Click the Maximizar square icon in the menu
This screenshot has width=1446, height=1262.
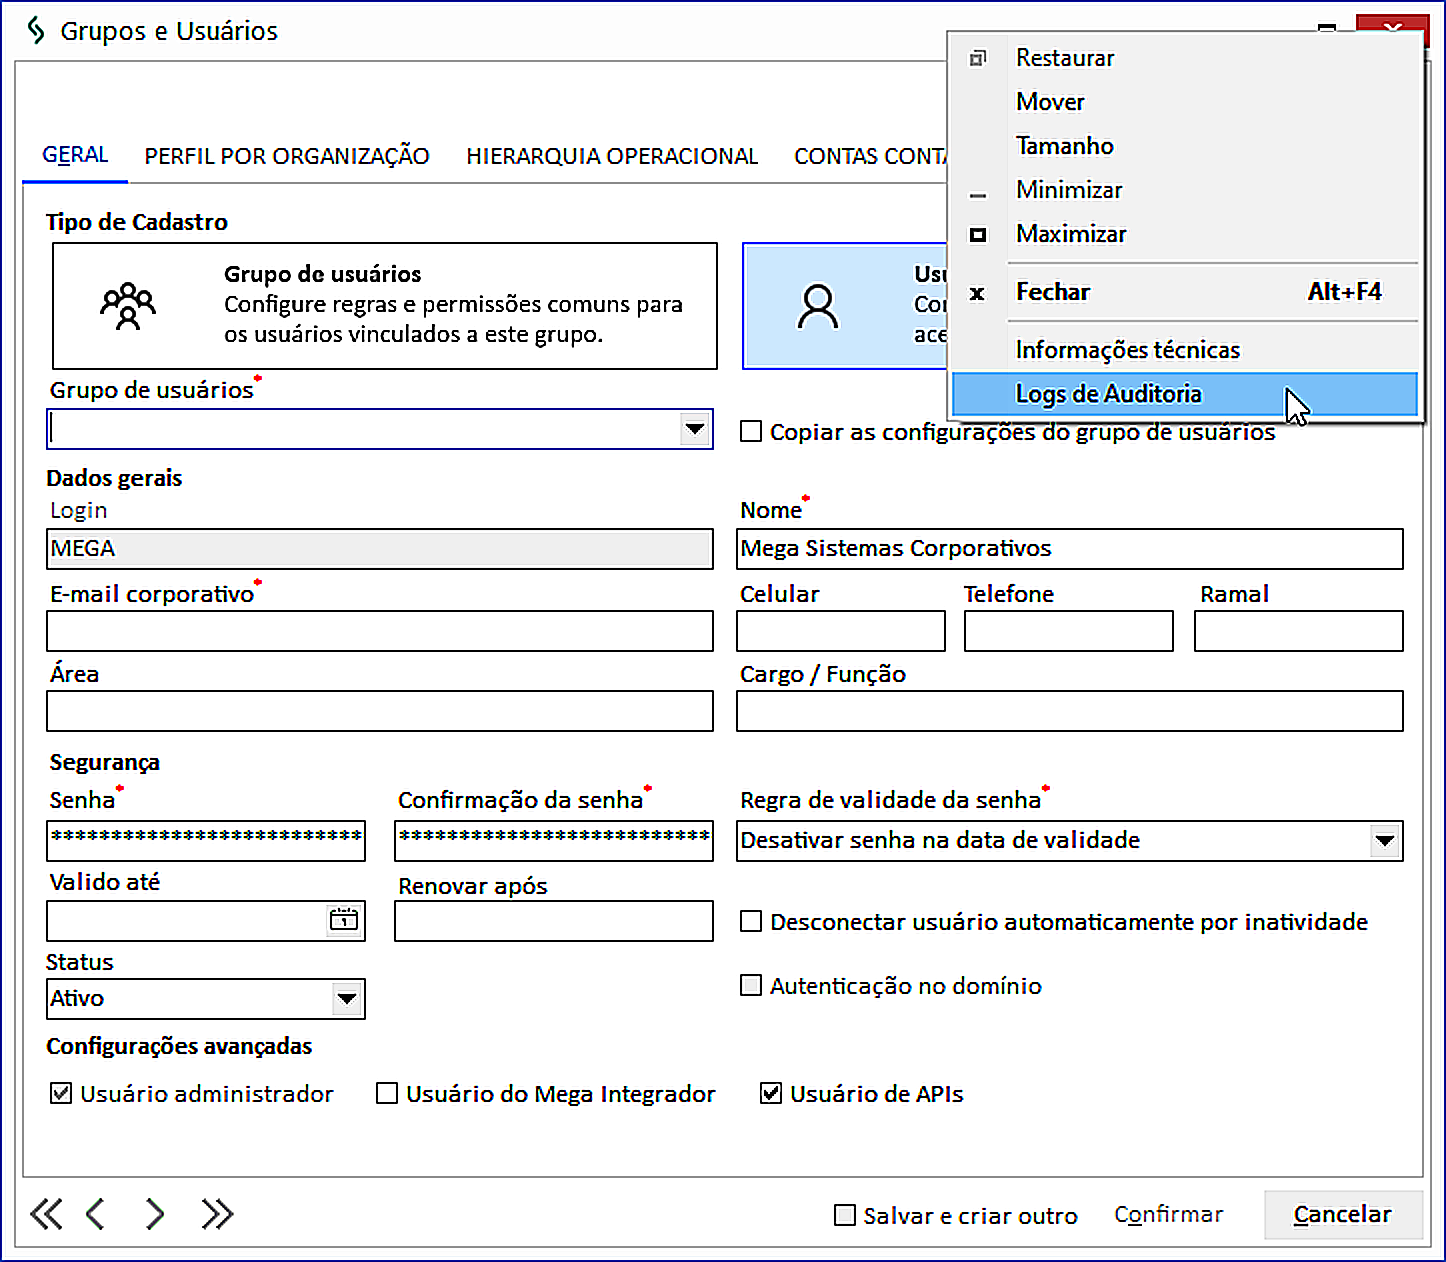[x=978, y=235]
